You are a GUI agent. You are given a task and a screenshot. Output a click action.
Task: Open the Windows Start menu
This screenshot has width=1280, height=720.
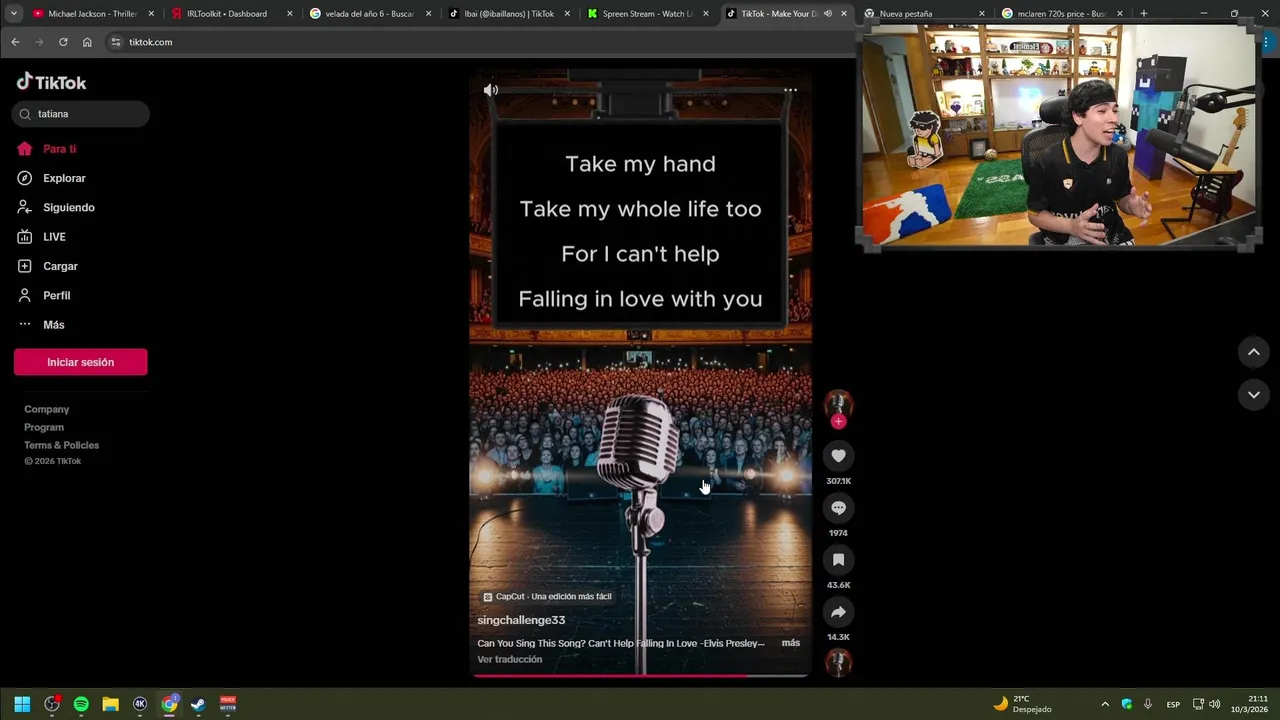[x=22, y=704]
